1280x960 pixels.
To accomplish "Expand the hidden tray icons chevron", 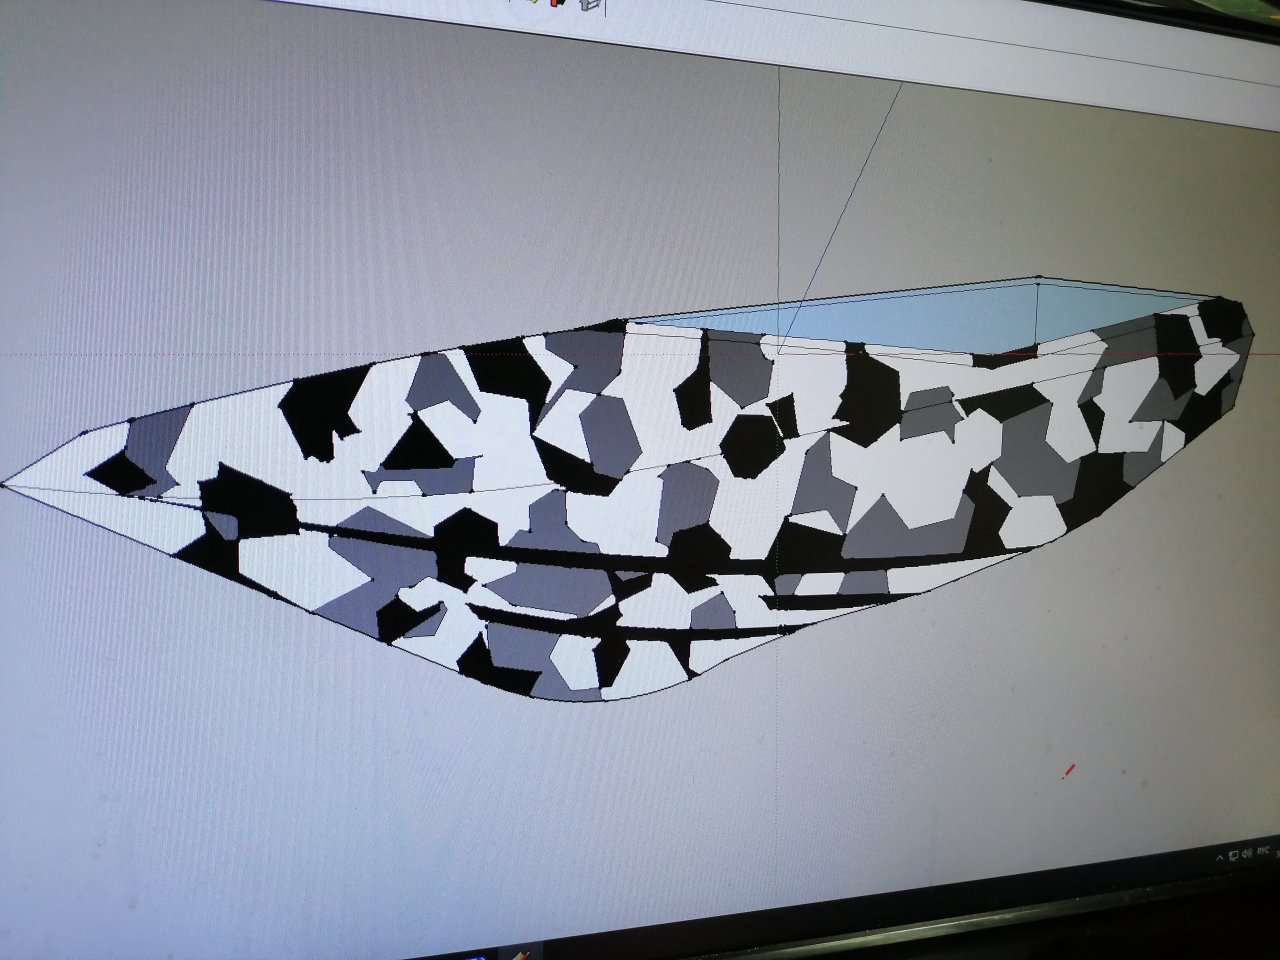I will pos(1219,857).
